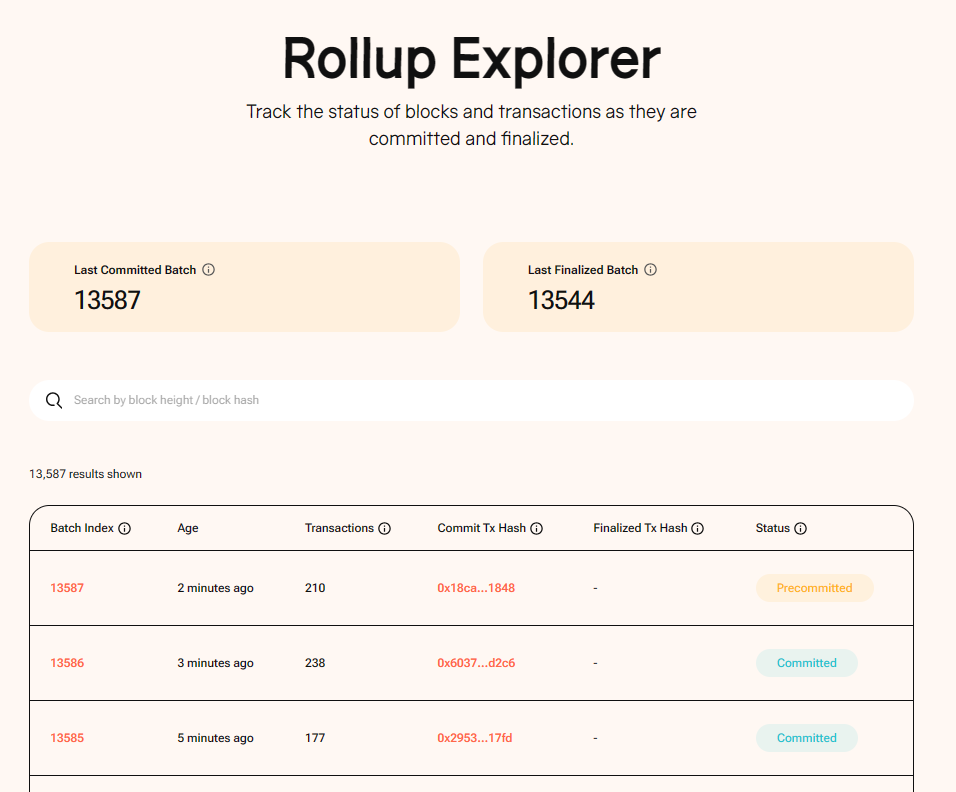Open commit hash 0x2953...17fd
Screen dimensions: 956x792
click(475, 738)
